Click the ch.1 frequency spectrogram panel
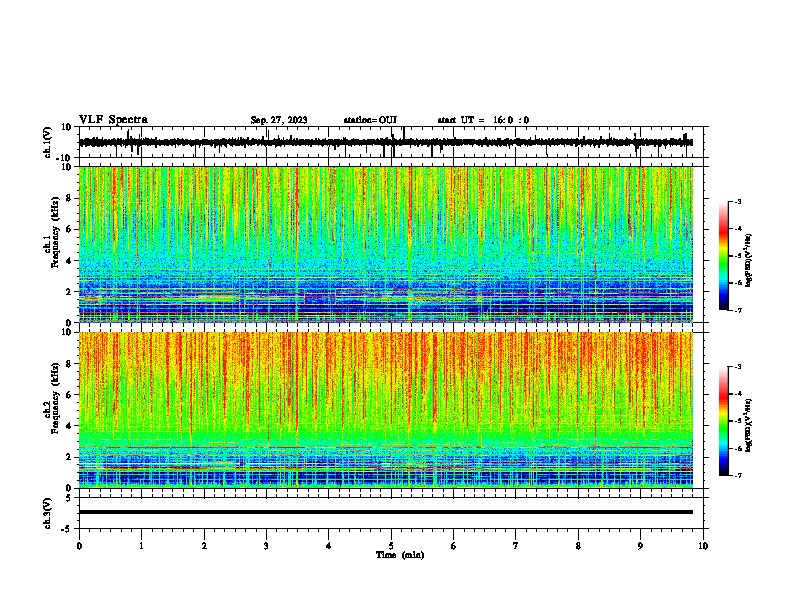 tap(386, 244)
